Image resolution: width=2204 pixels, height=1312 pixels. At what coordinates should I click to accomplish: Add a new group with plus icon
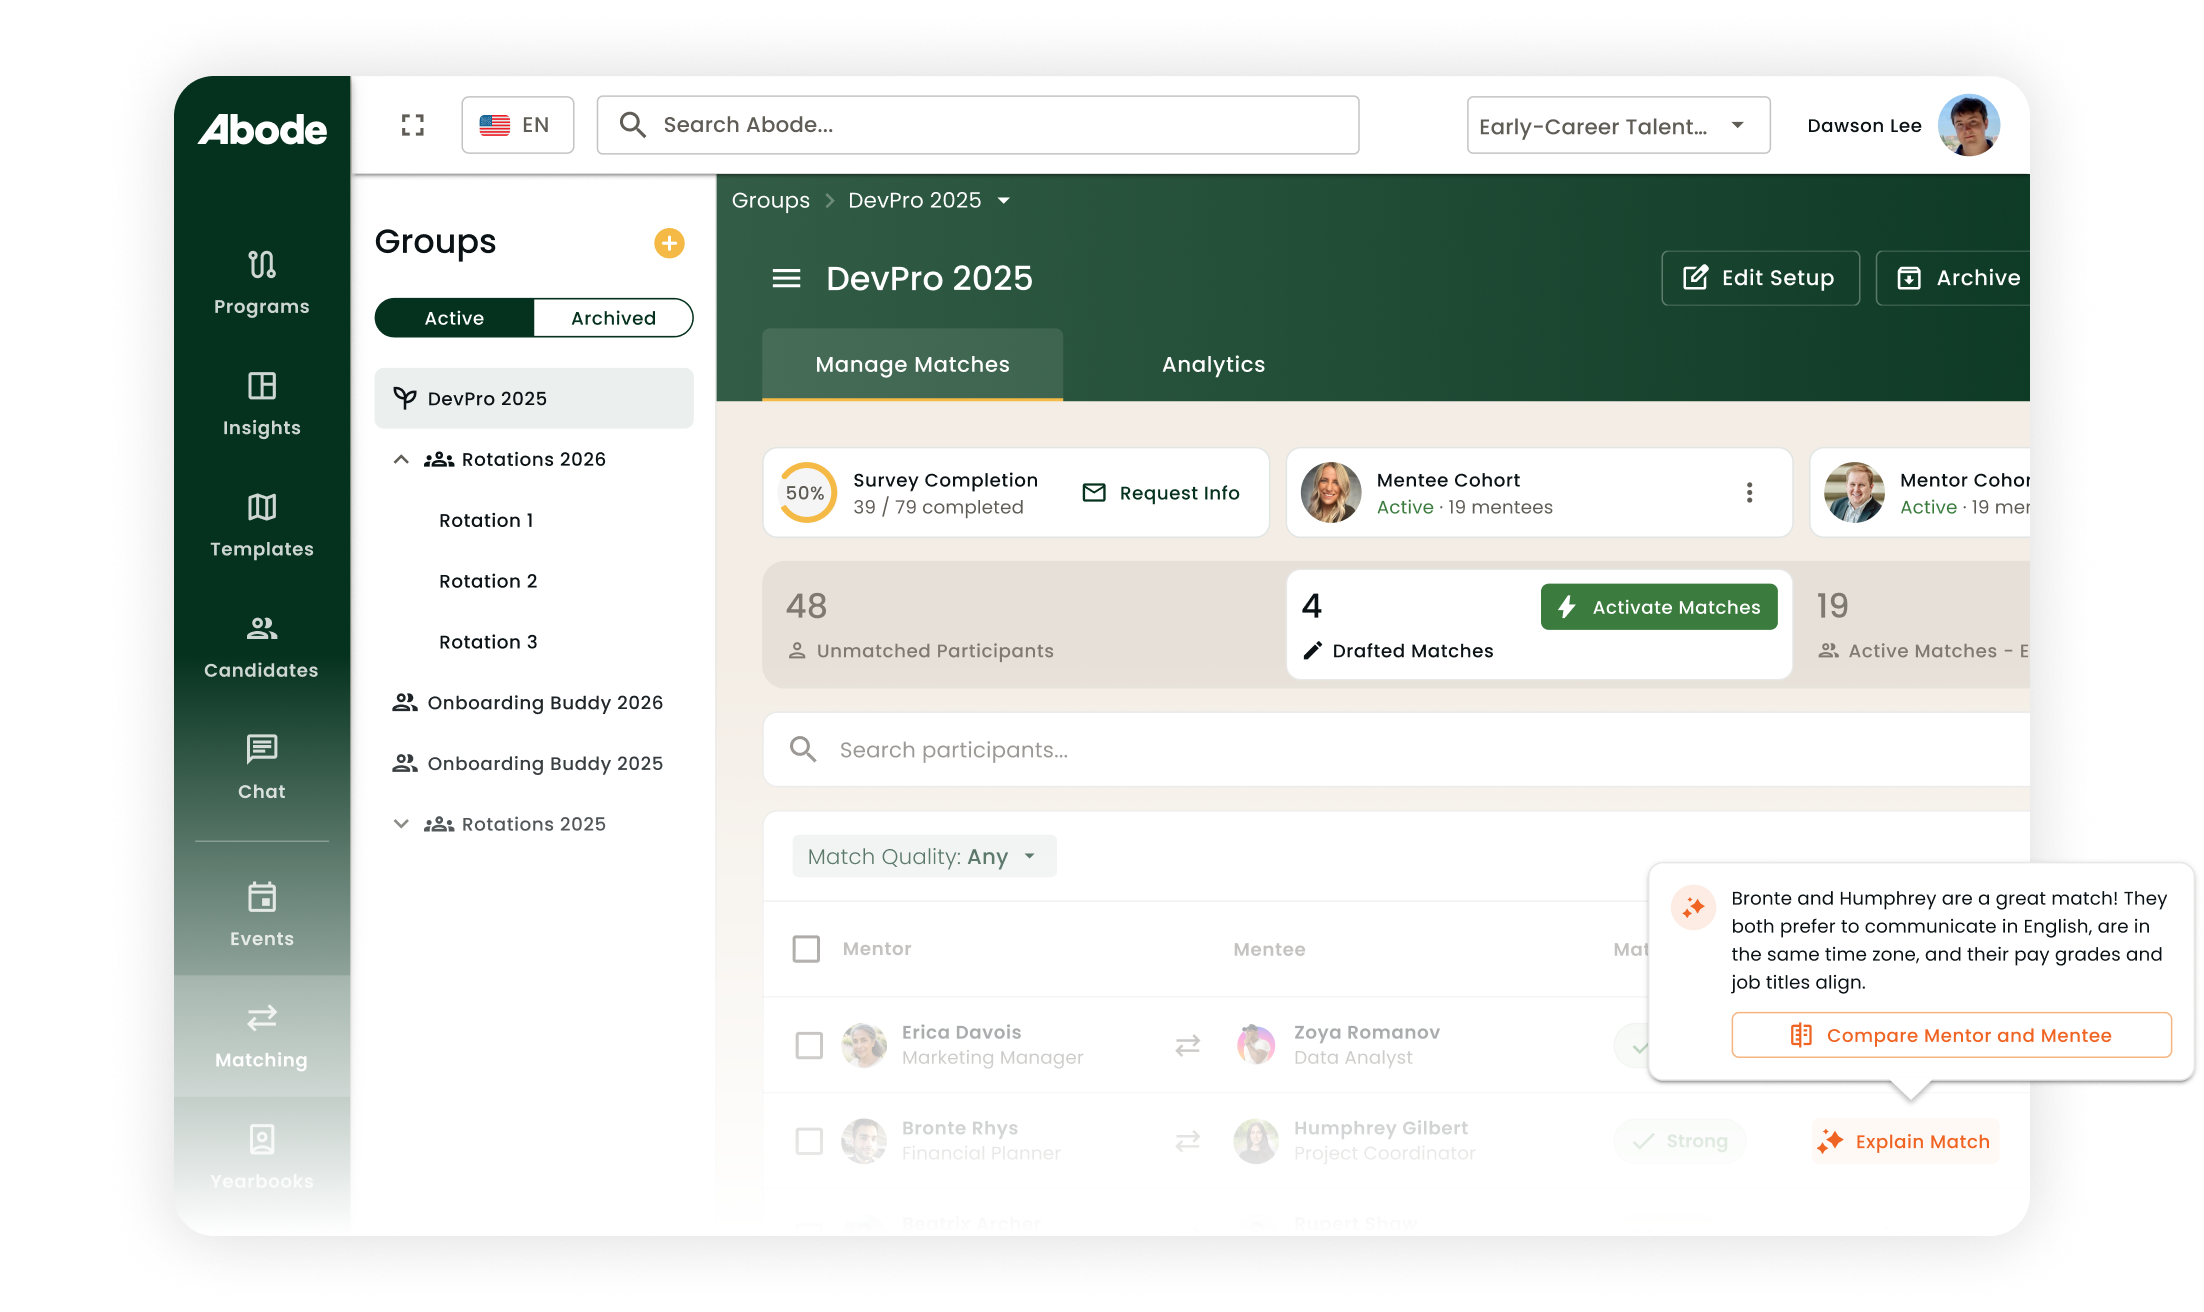669,243
